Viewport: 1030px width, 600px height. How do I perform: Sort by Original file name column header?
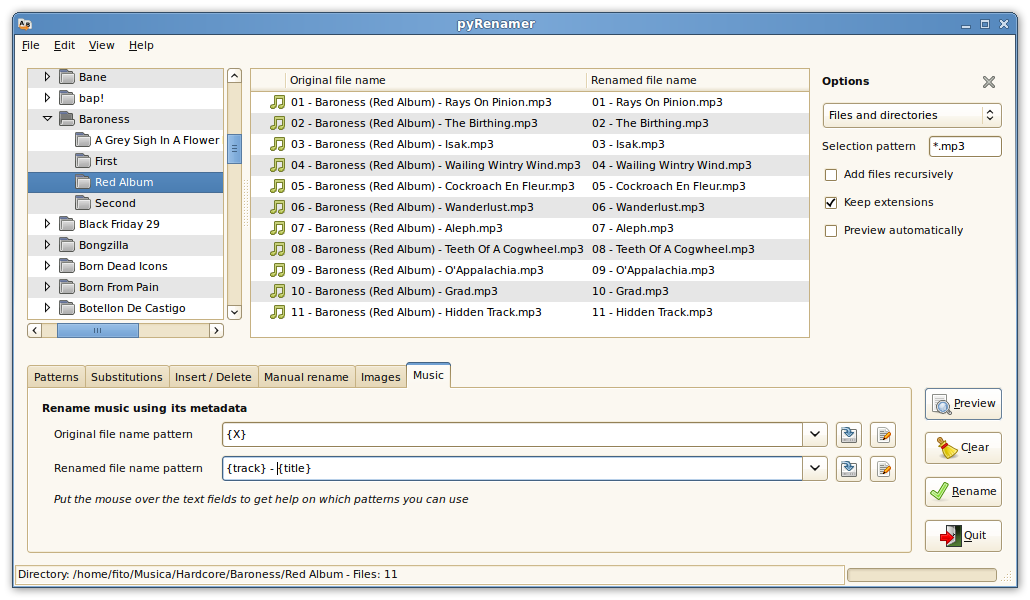435,80
